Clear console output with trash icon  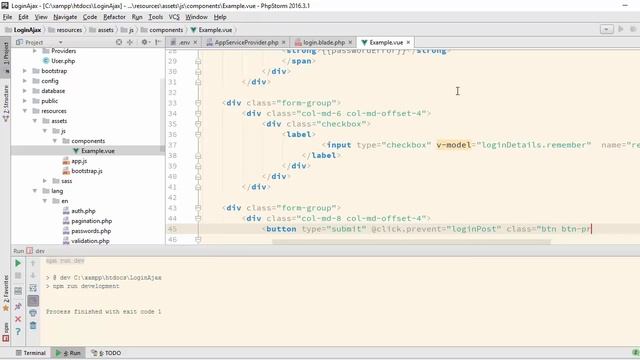point(33,326)
